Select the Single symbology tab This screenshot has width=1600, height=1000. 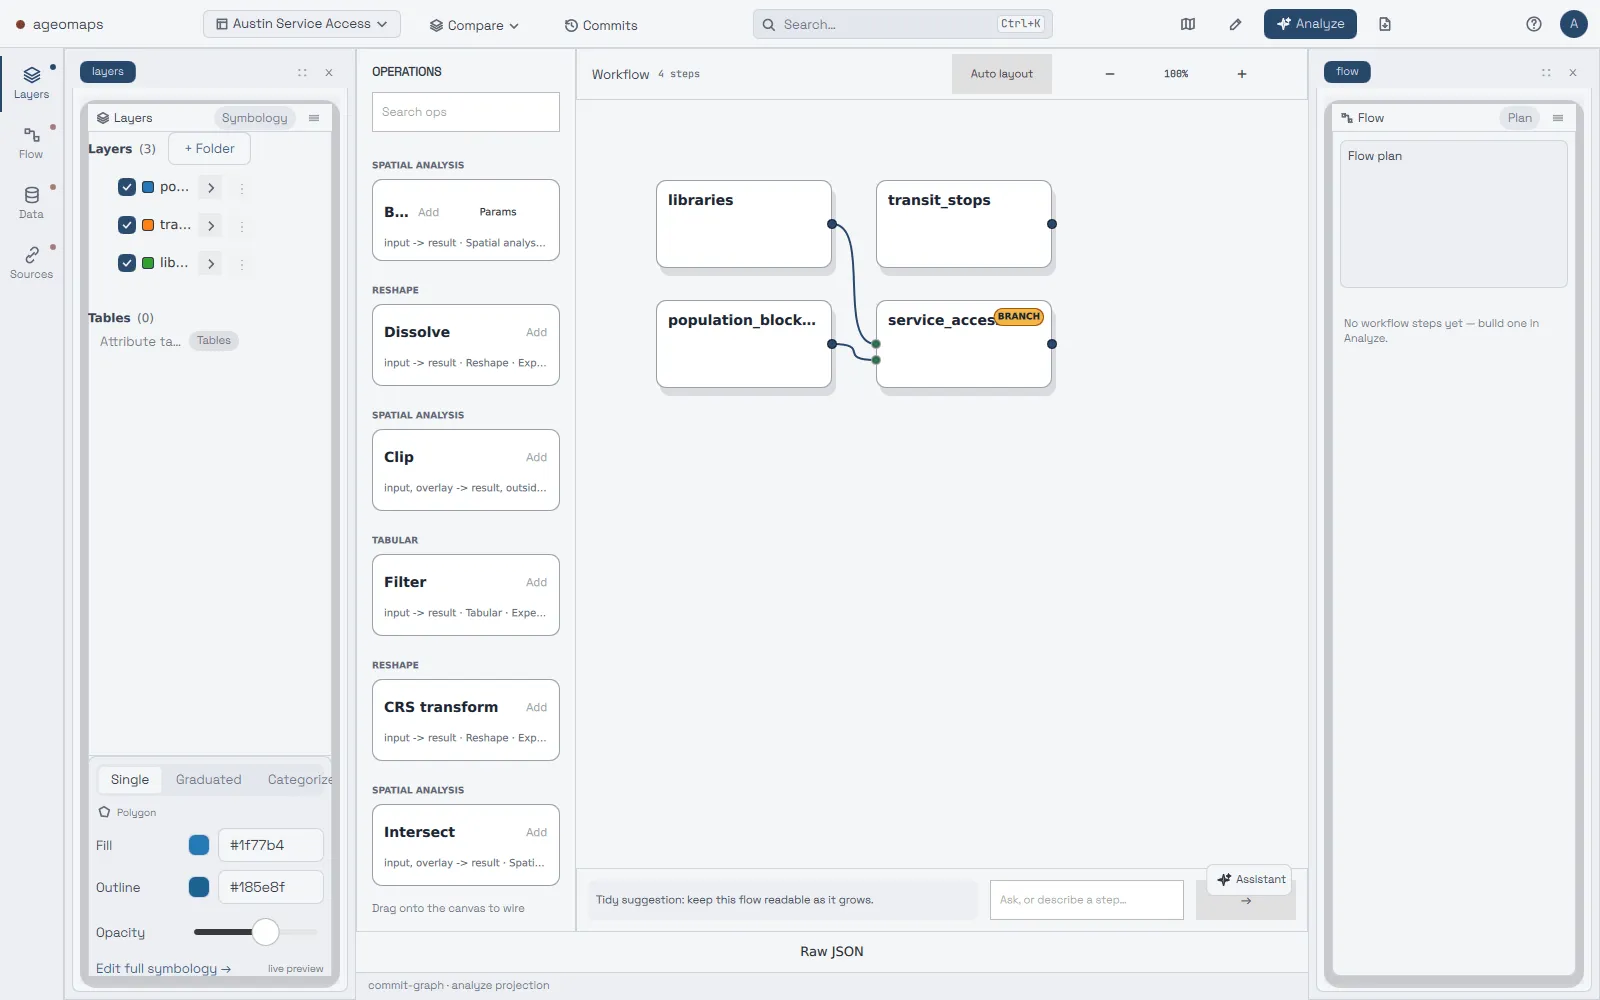(130, 780)
